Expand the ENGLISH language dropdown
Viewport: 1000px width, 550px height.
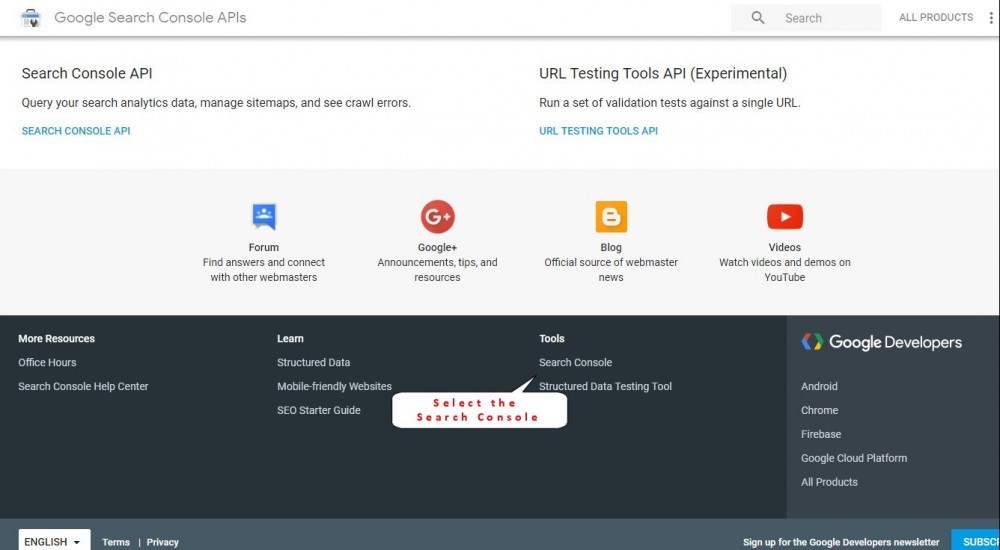click(x=54, y=540)
